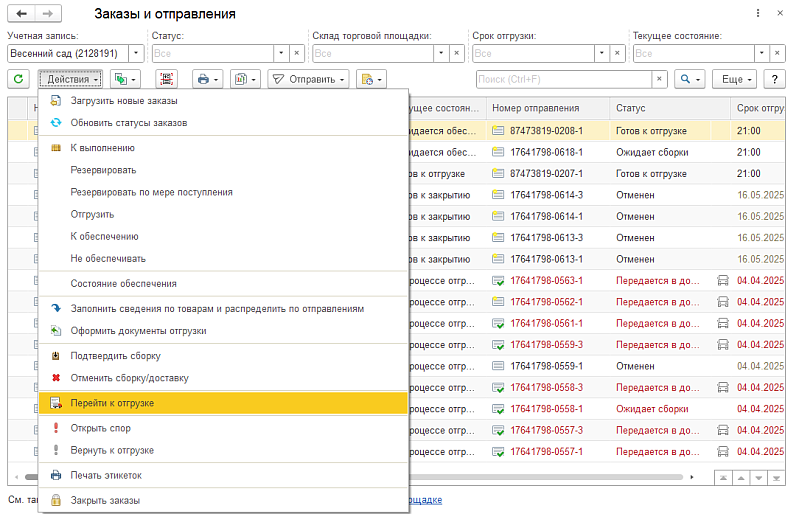Select shipment number 87473819-0207-1
The width and height of the screenshot is (799, 514).
547,174
